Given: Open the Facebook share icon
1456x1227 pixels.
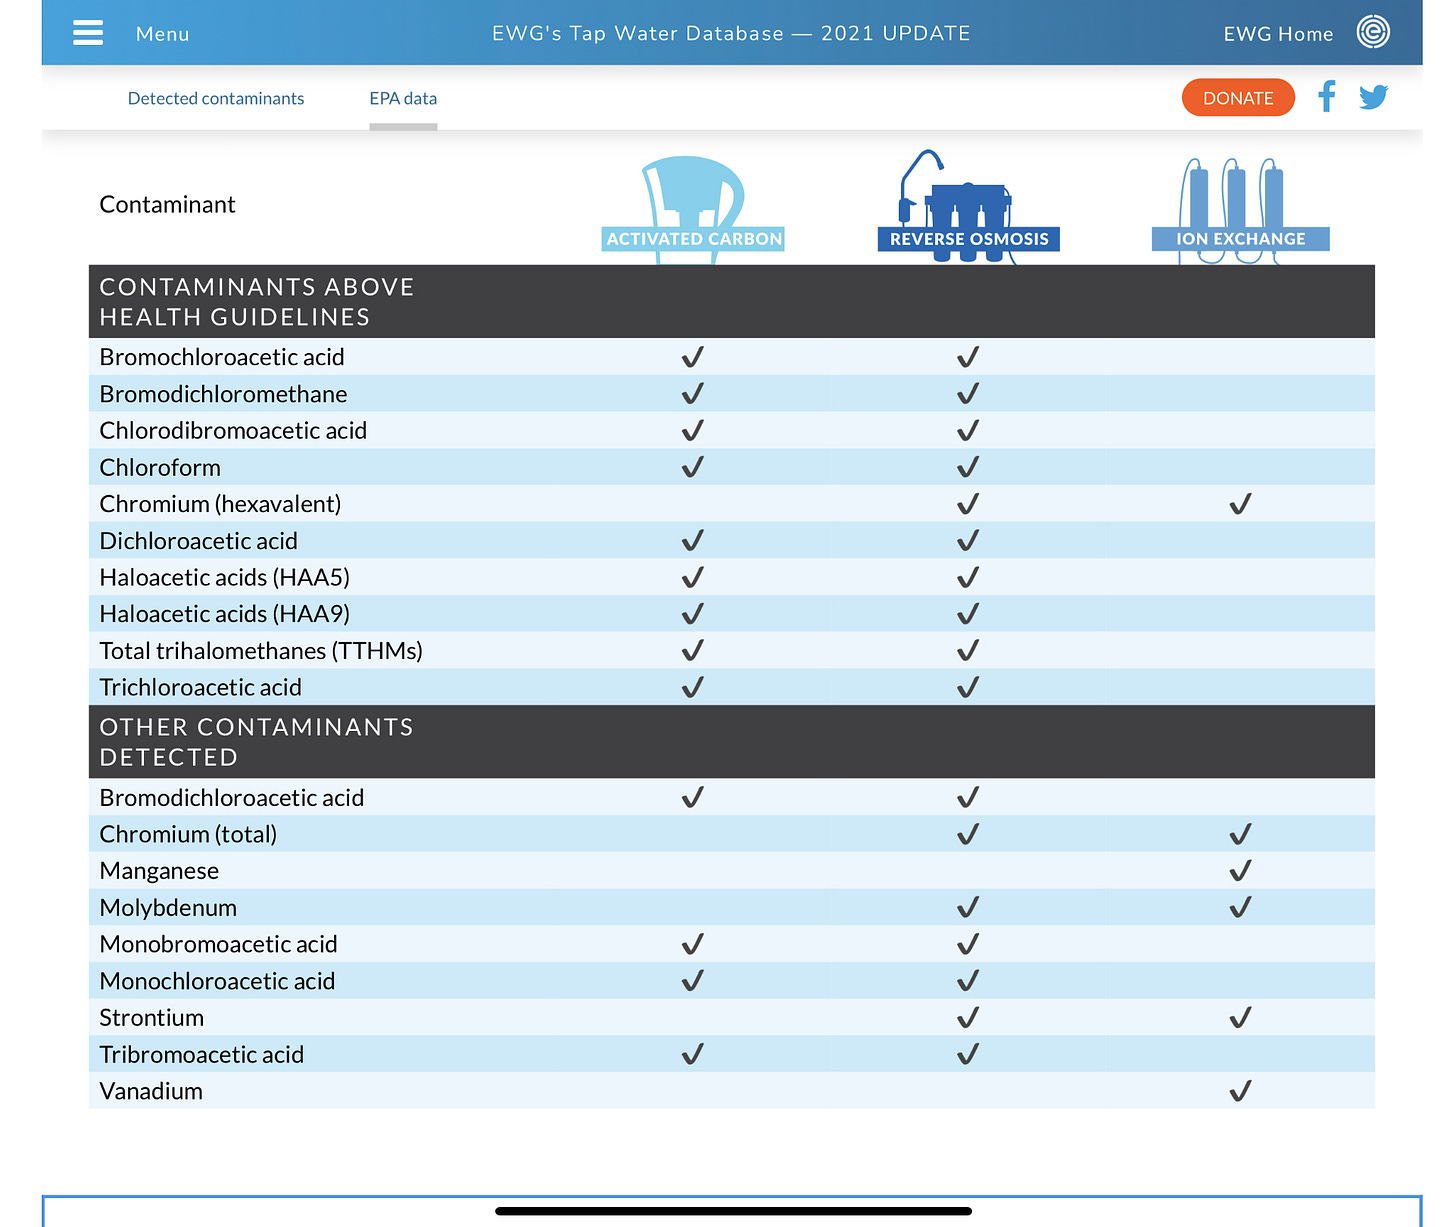Looking at the screenshot, I should pos(1327,97).
